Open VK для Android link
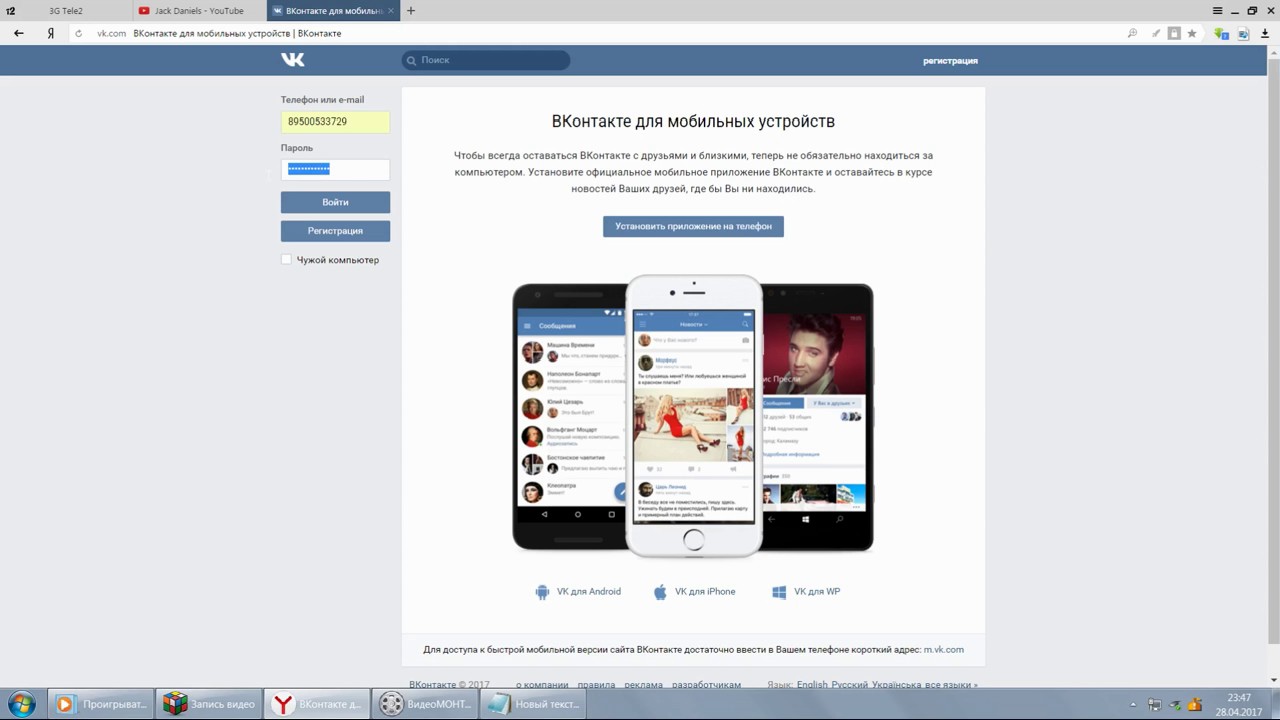This screenshot has width=1280, height=720. (588, 592)
